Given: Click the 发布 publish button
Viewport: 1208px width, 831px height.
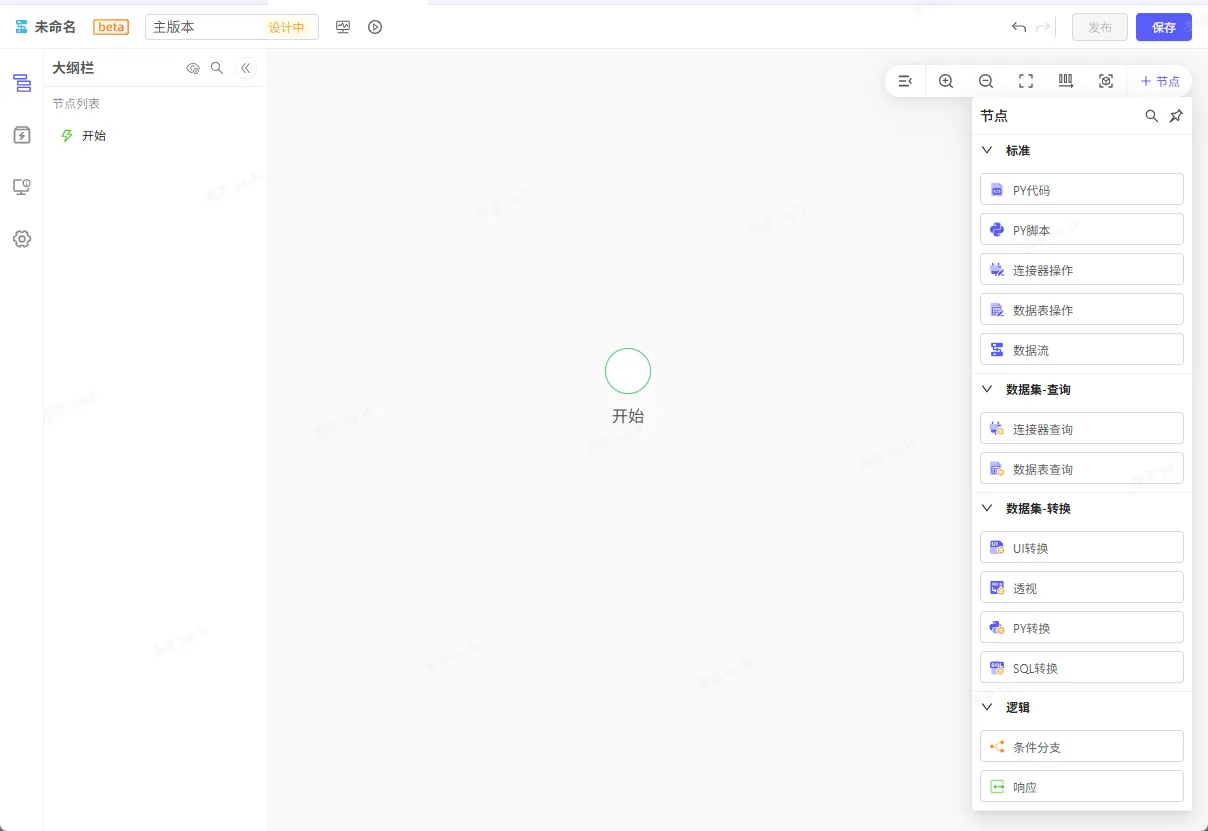Looking at the screenshot, I should coord(1100,27).
